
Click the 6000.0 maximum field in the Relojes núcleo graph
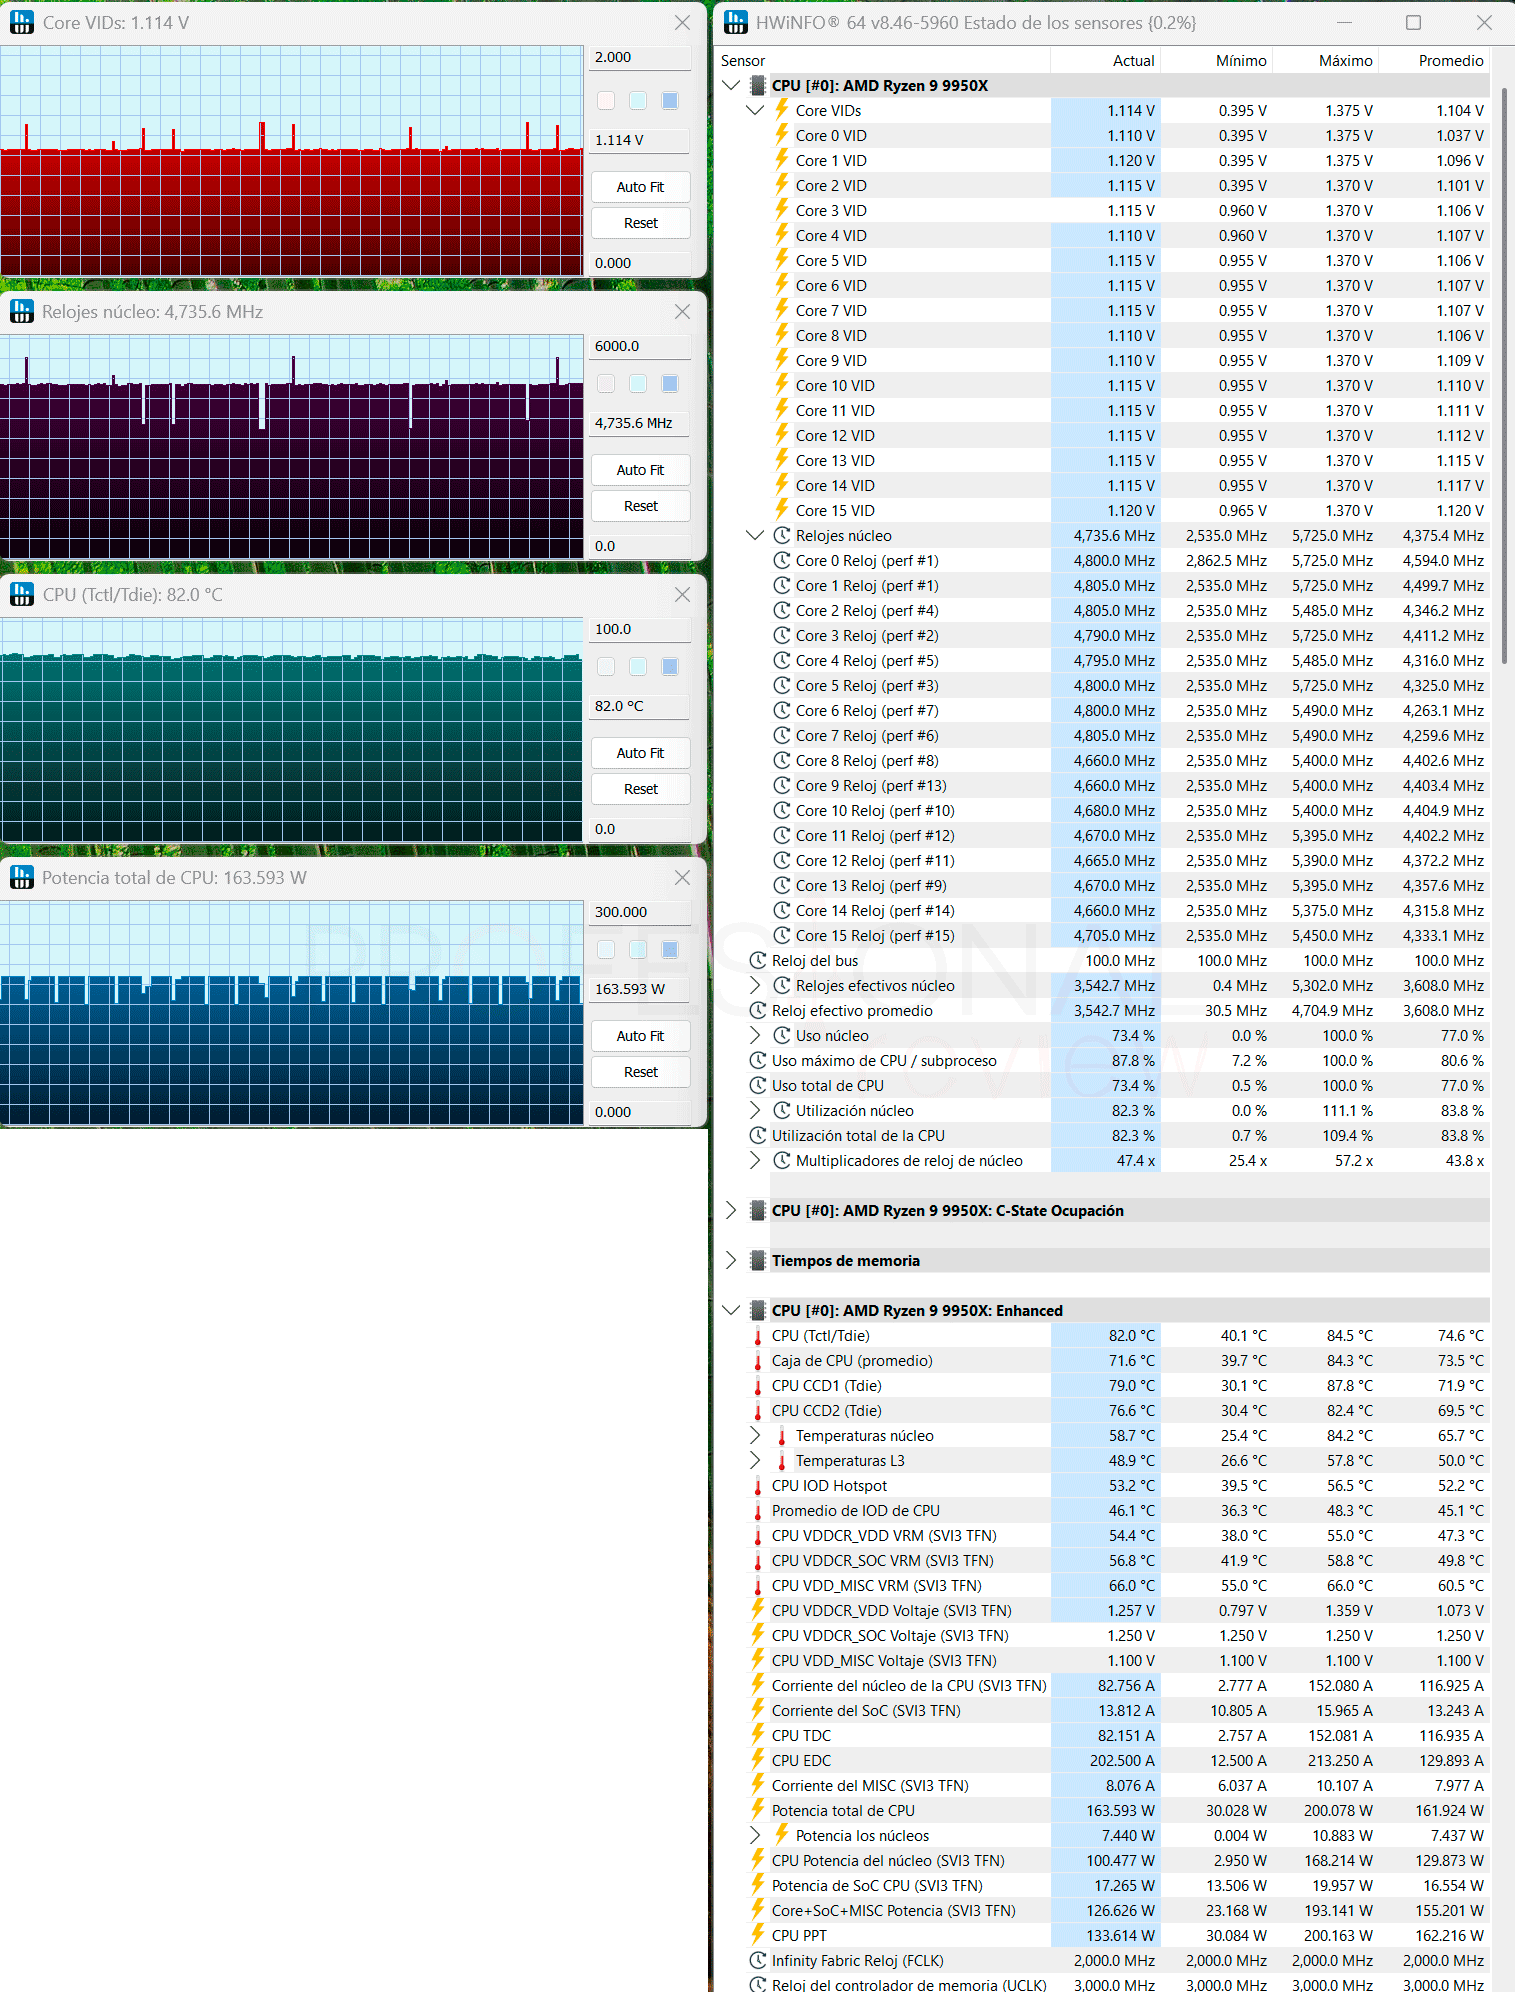[x=640, y=346]
